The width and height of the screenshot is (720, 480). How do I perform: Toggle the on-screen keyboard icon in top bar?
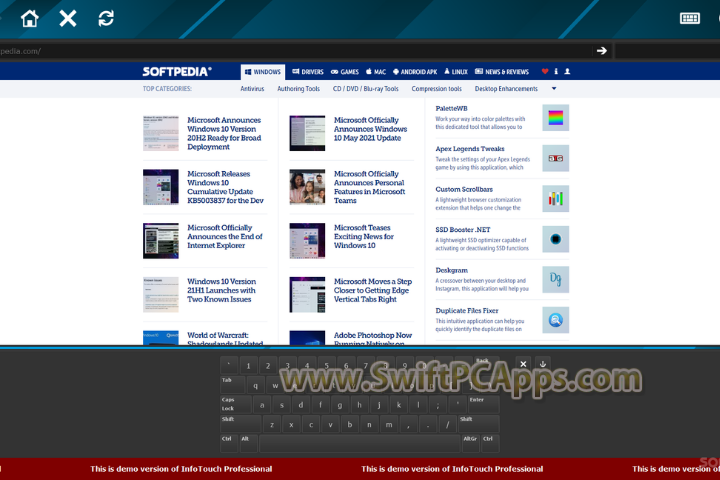690,18
